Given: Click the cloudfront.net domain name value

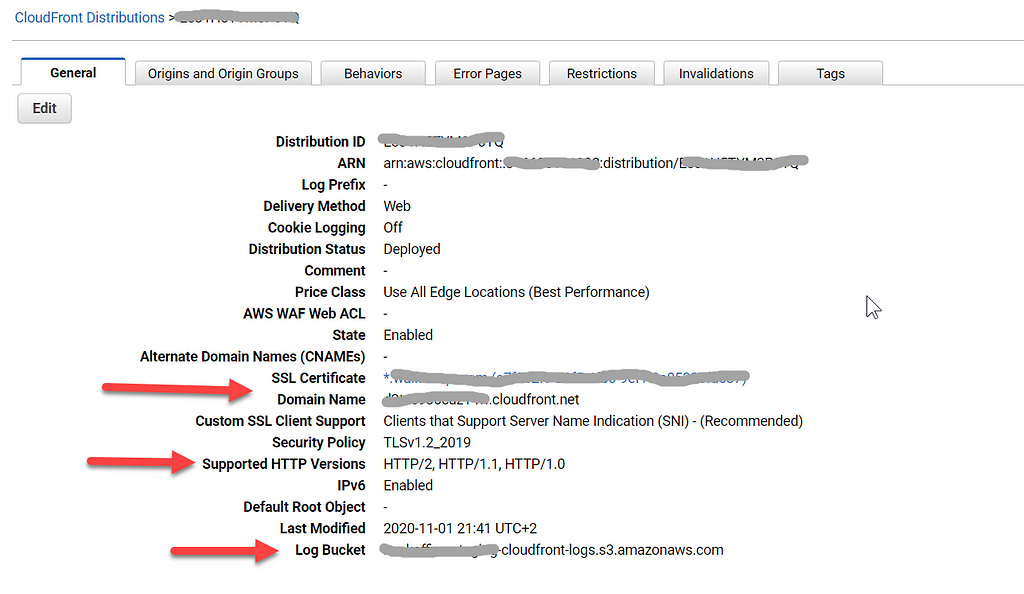Looking at the screenshot, I should (481, 399).
